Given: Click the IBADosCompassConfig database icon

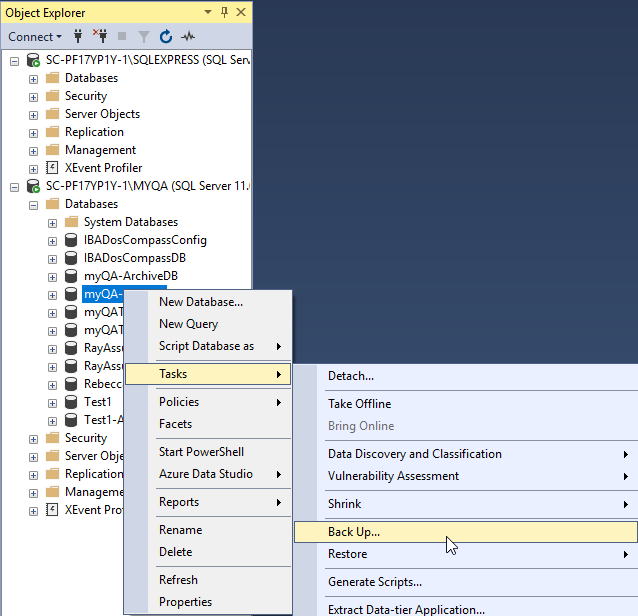Looking at the screenshot, I should pos(71,240).
